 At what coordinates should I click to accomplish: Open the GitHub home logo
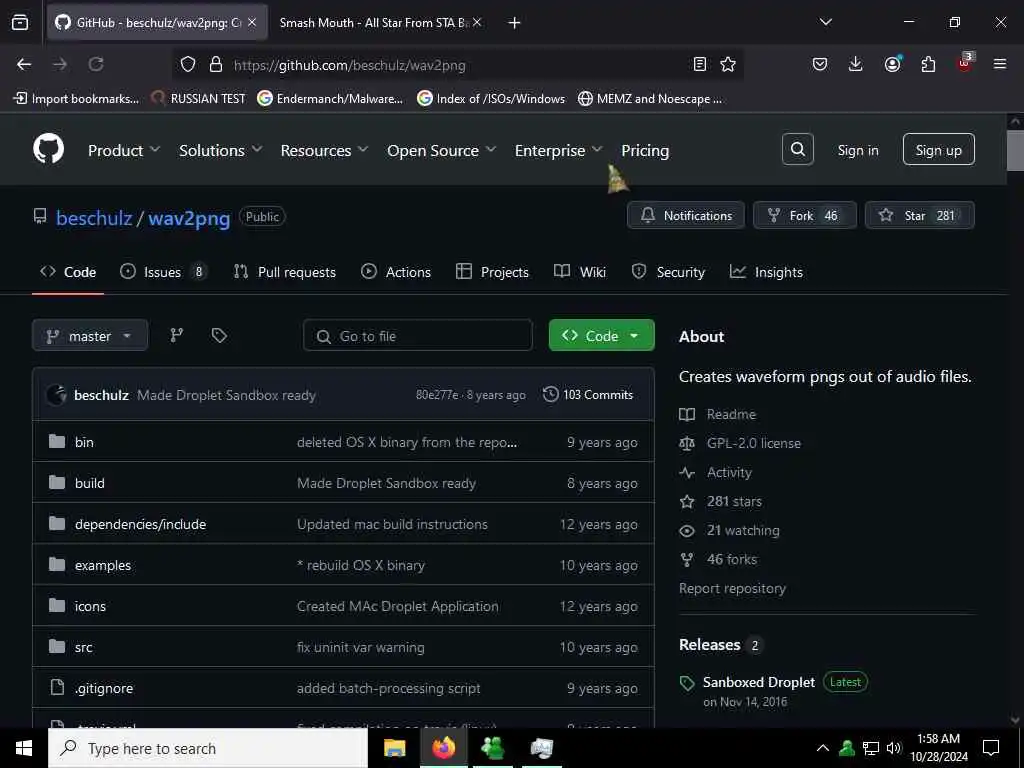tap(48, 150)
